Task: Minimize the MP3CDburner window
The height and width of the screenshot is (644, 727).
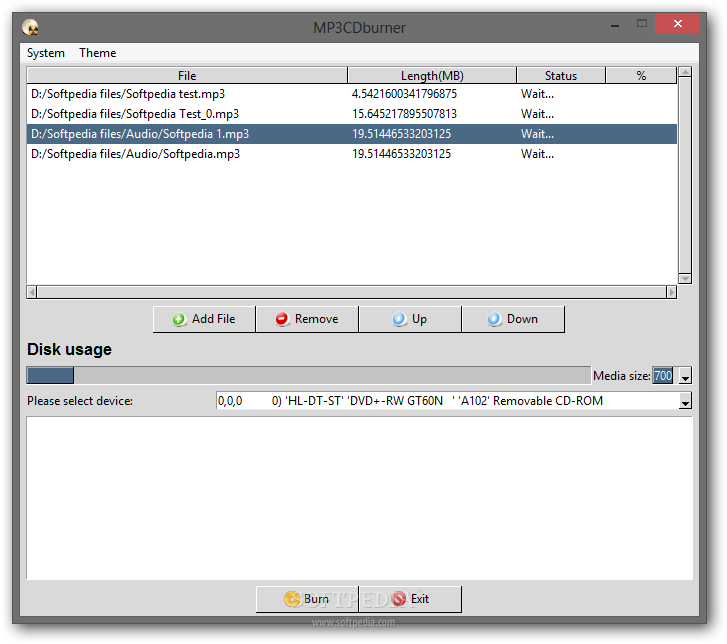Action: coord(615,24)
